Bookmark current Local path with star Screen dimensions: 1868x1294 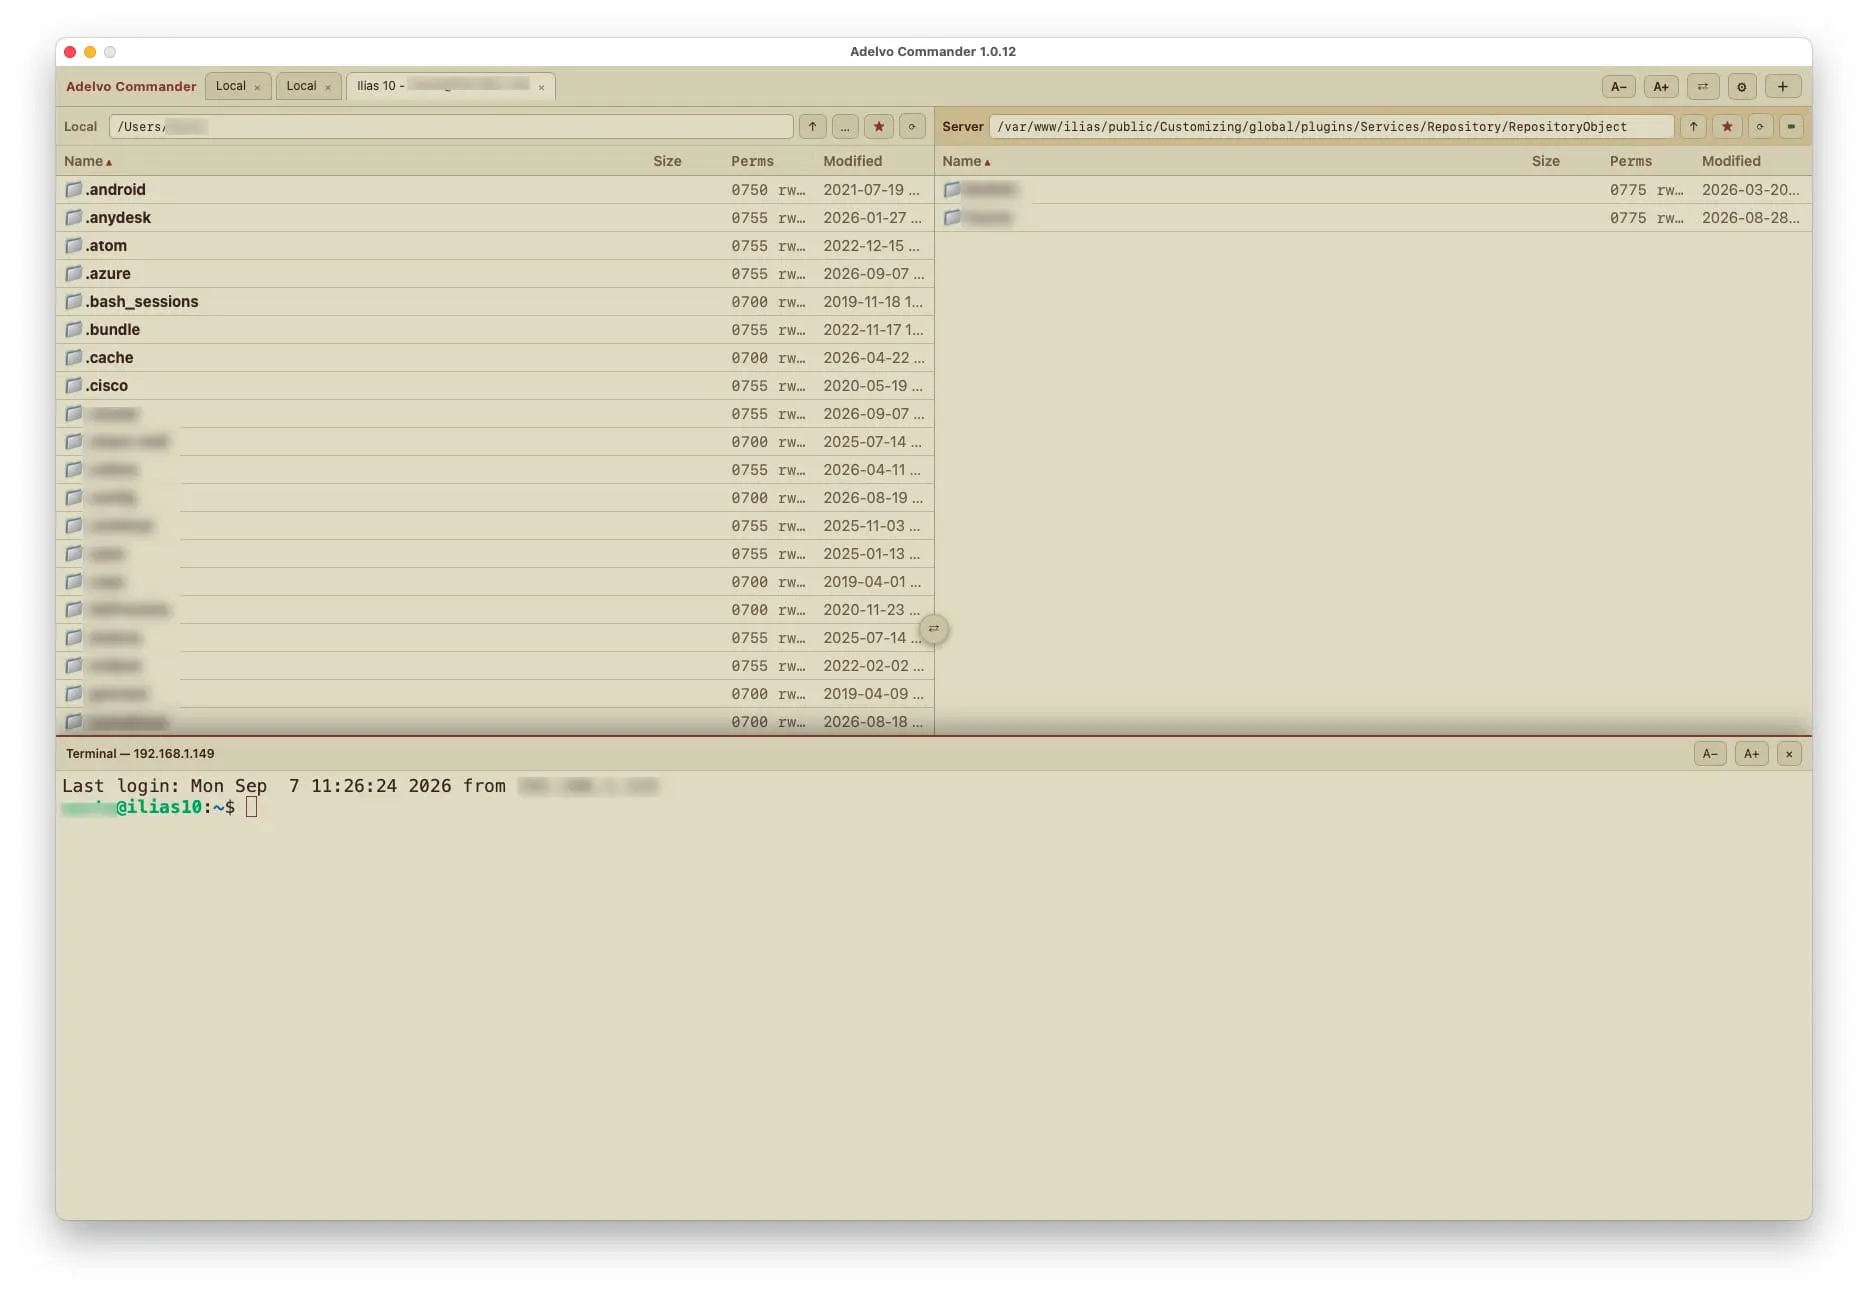point(878,127)
